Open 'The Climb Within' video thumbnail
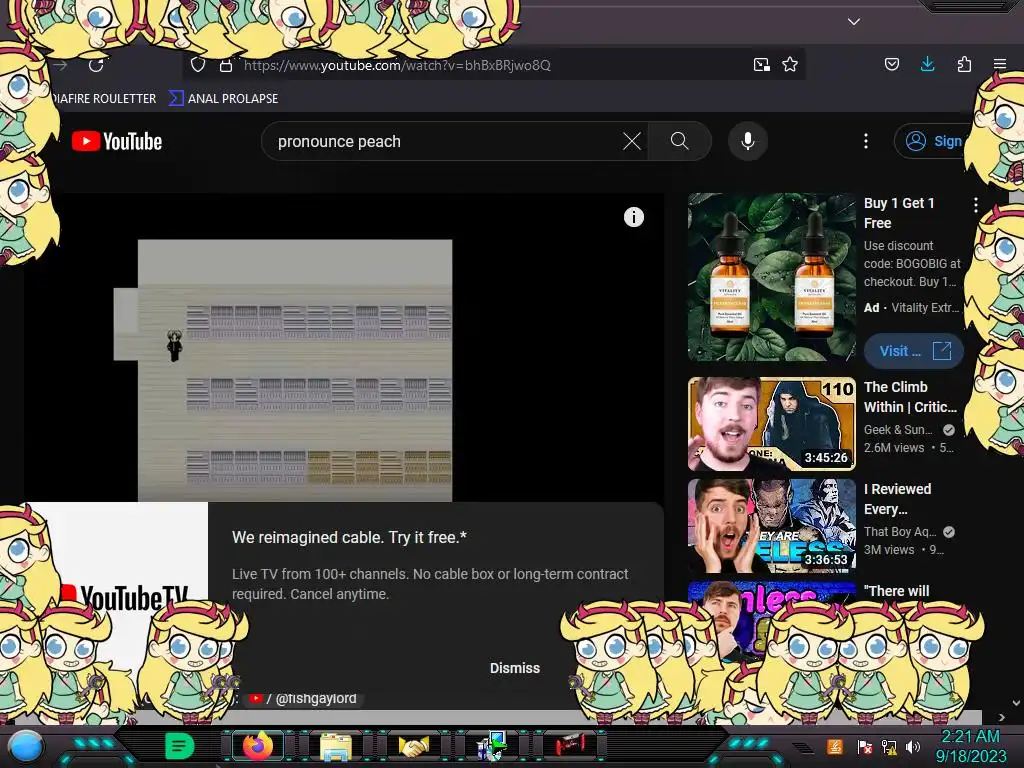Viewport: 1024px width, 768px height. 771,424
